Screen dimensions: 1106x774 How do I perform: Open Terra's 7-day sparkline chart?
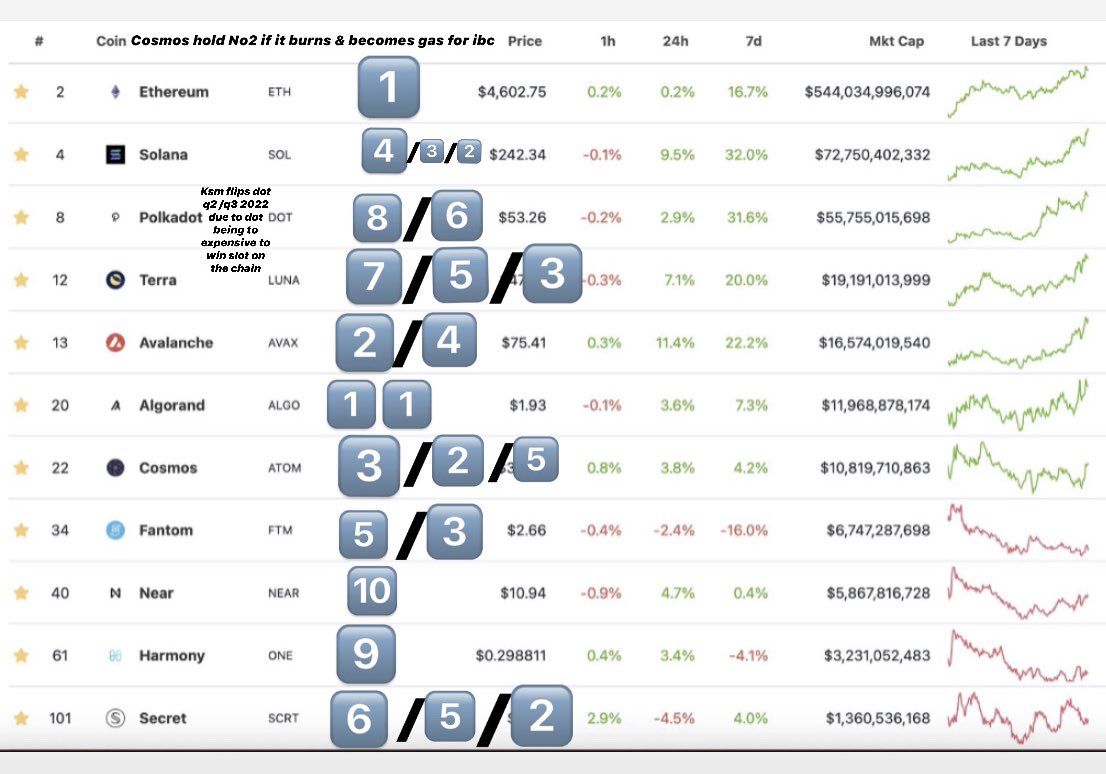1018,280
